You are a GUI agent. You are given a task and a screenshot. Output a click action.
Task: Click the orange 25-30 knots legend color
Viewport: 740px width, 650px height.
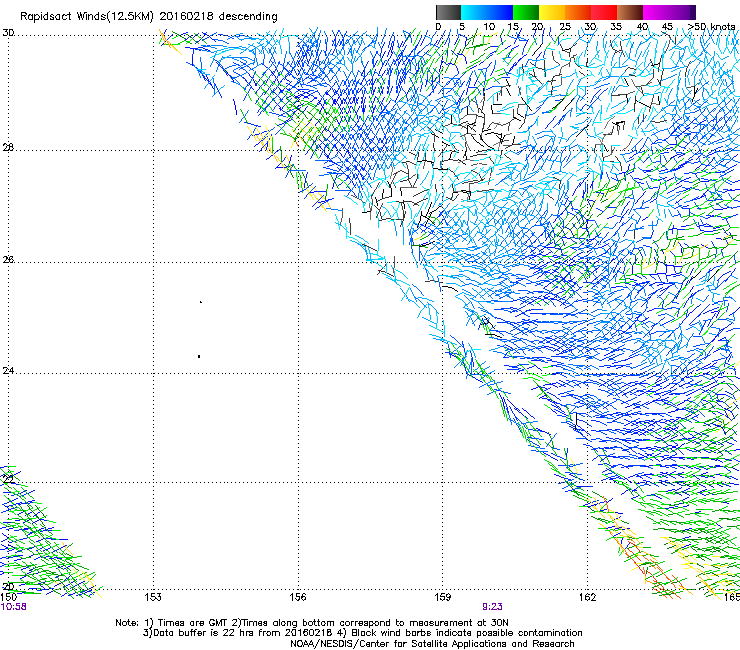pyautogui.click(x=578, y=12)
